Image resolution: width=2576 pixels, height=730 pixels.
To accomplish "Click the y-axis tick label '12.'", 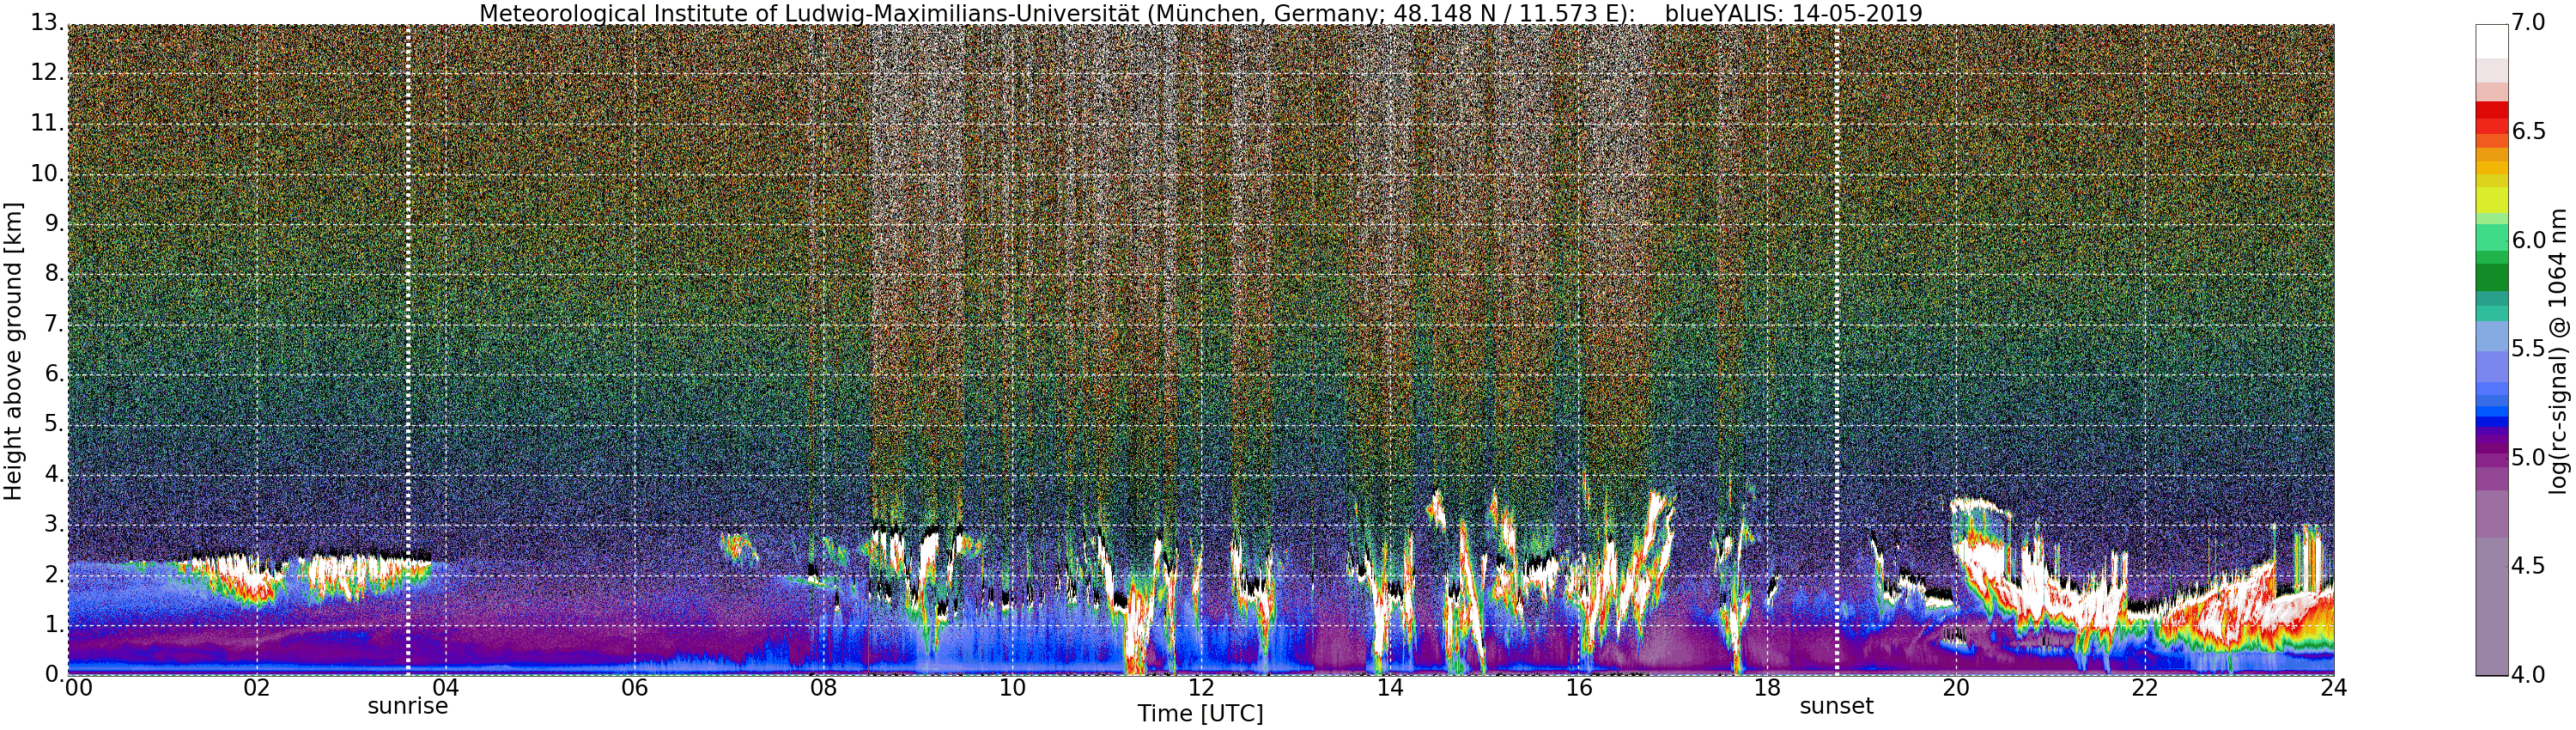I will pos(46,73).
